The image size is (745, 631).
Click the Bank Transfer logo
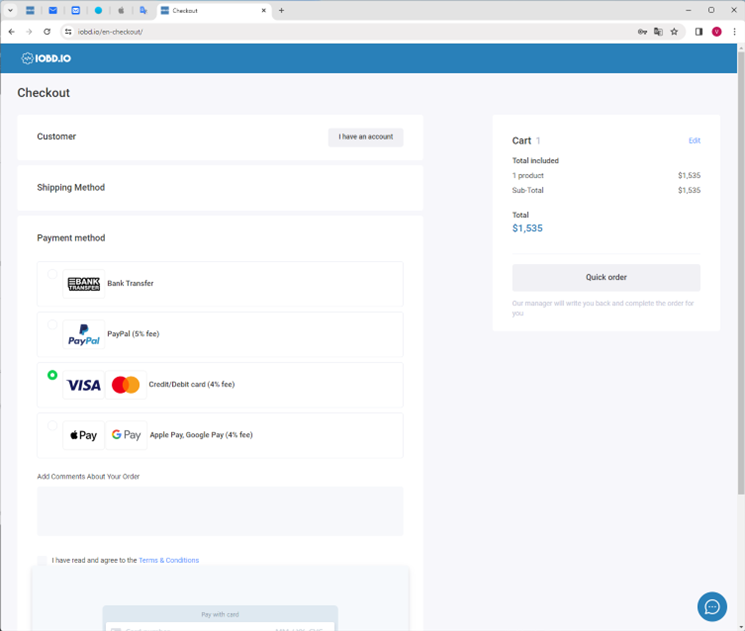point(84,284)
